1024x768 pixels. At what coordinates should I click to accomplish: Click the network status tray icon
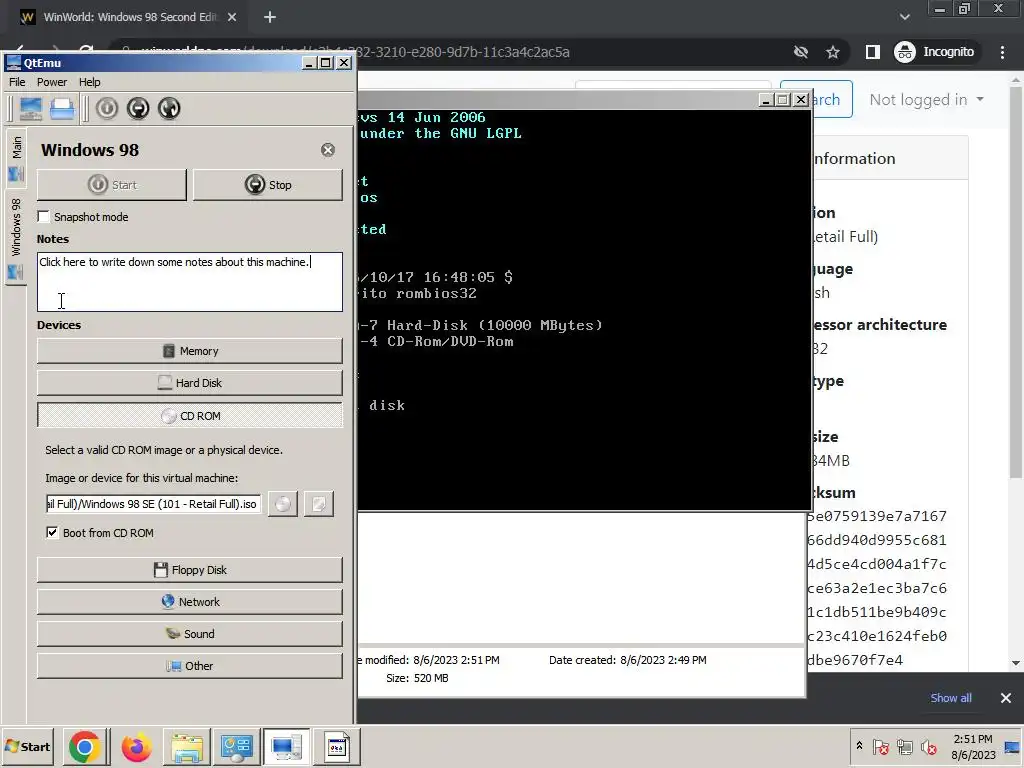point(904,746)
